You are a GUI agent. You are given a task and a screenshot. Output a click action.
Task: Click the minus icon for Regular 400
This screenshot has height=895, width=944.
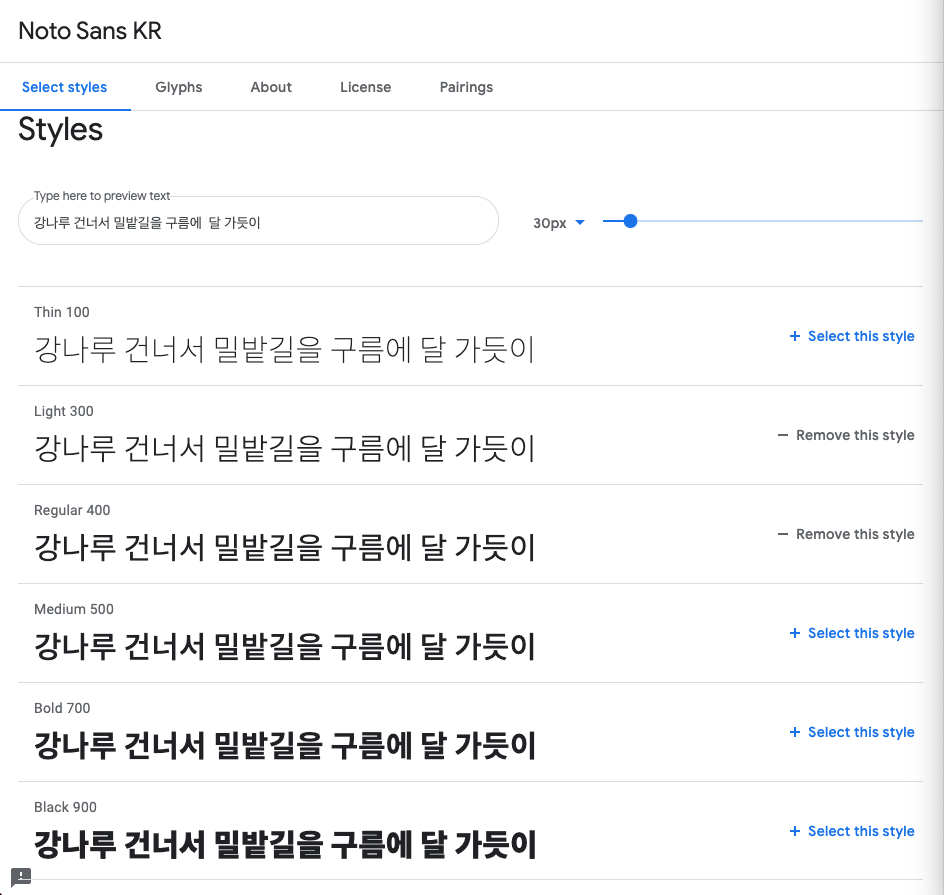pyautogui.click(x=783, y=534)
